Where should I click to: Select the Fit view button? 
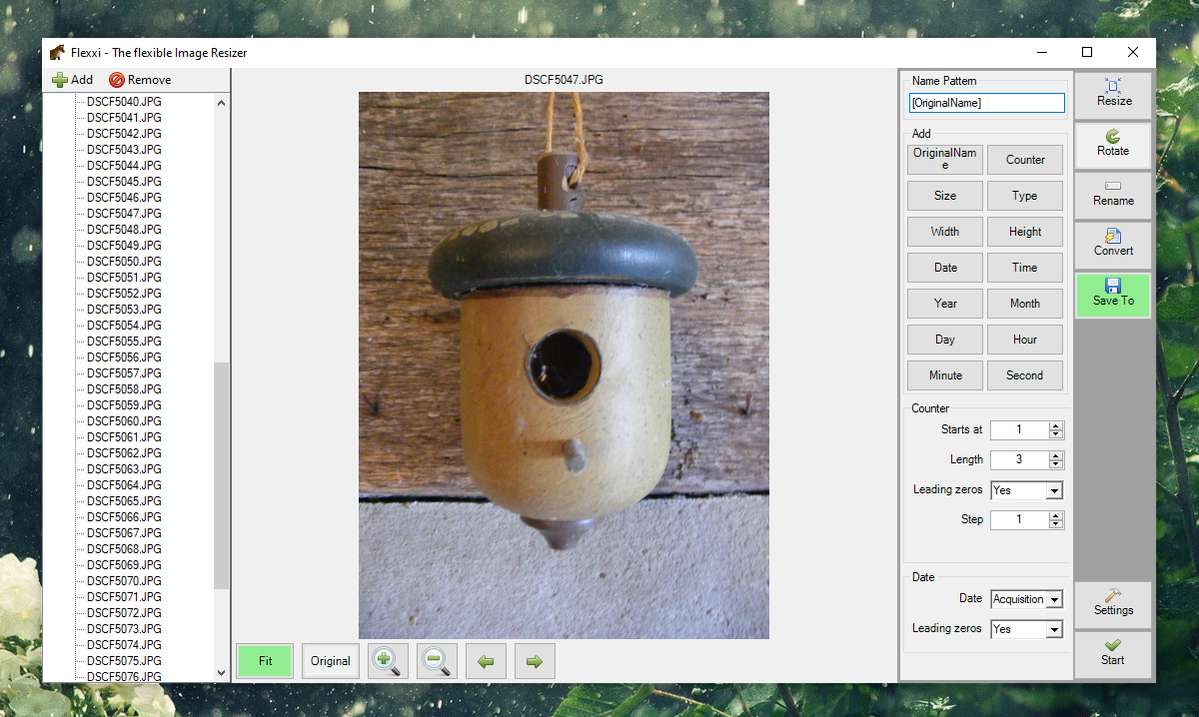265,661
